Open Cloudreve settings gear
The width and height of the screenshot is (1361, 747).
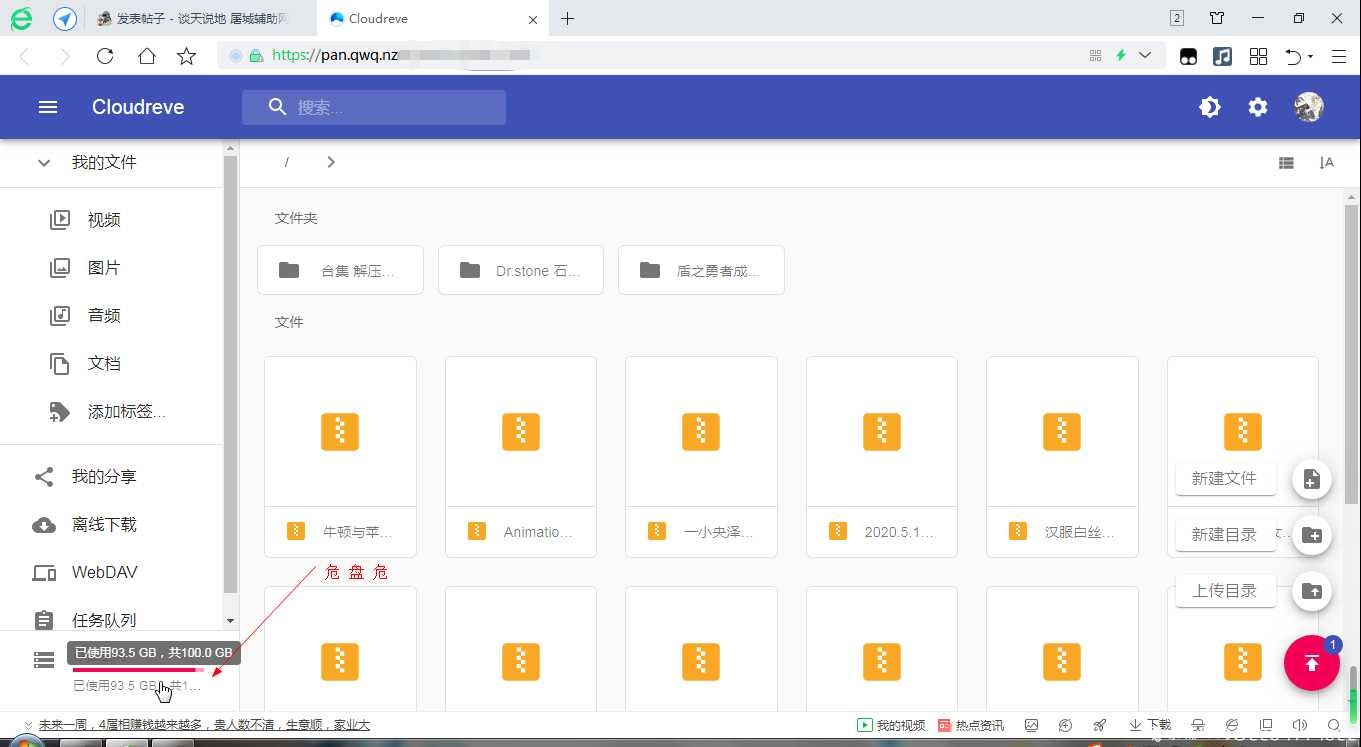1258,107
